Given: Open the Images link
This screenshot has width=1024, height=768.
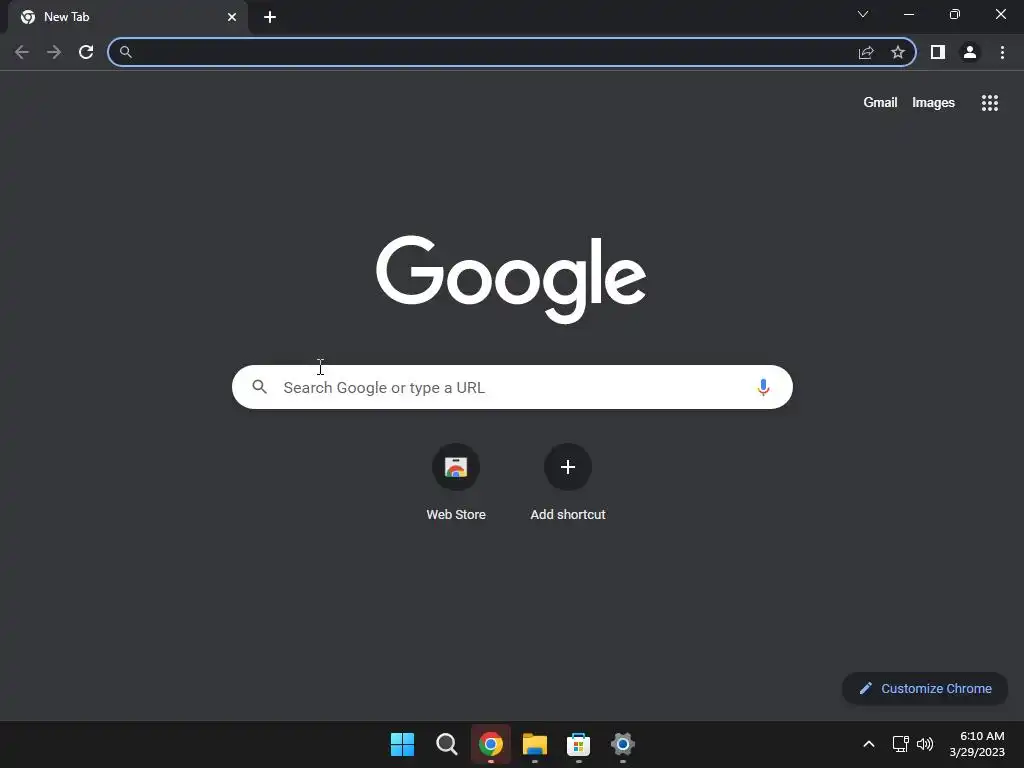Looking at the screenshot, I should click(933, 103).
